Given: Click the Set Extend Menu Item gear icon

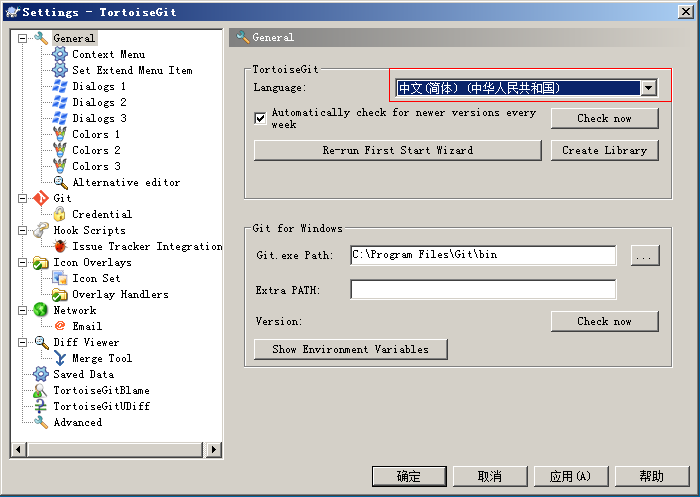Looking at the screenshot, I should pos(60,70).
